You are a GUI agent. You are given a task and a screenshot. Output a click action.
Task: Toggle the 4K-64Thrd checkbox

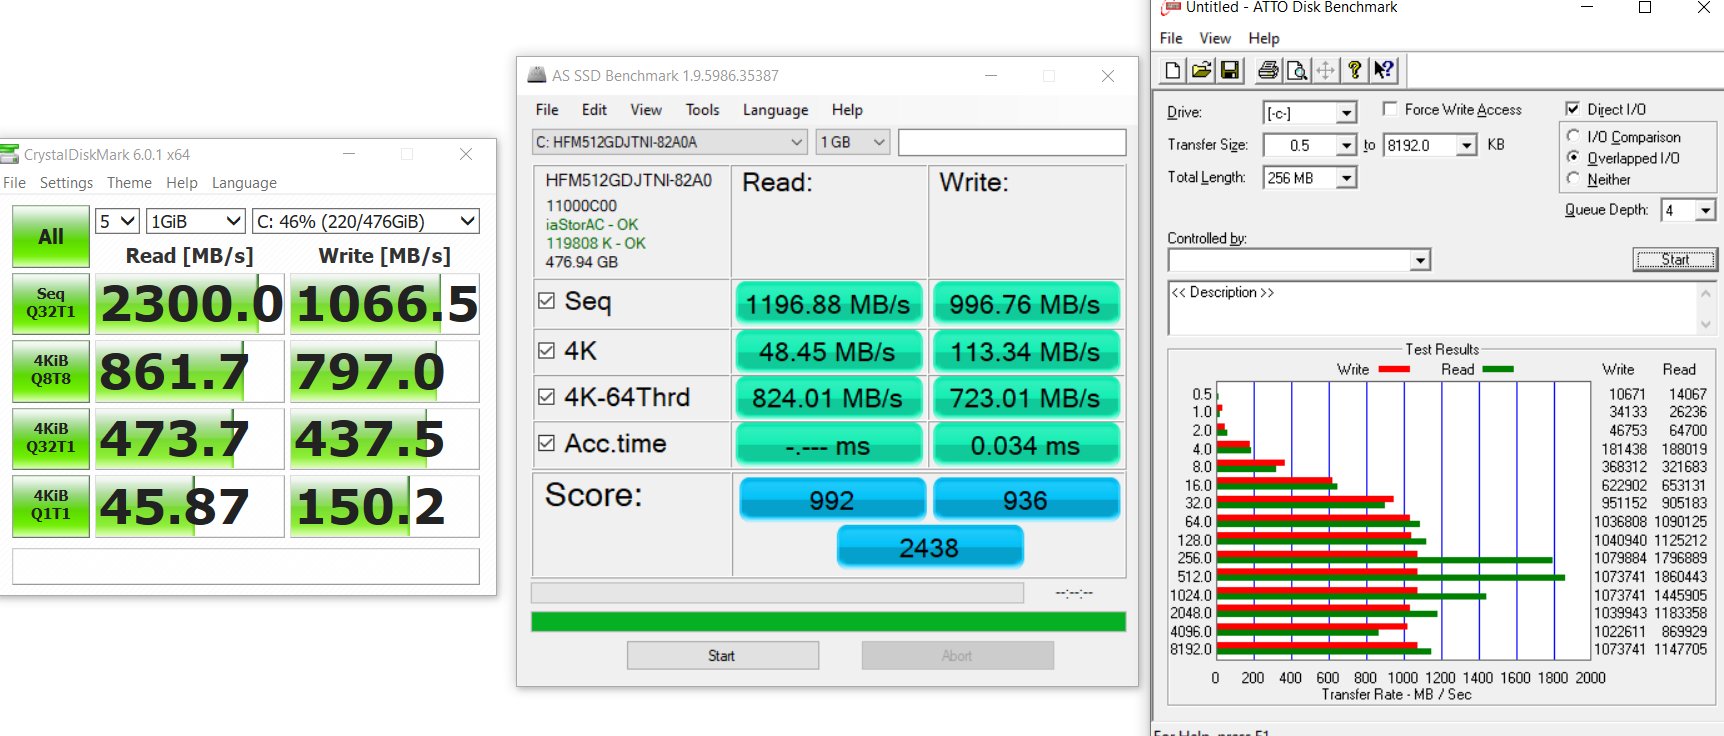[x=546, y=396]
